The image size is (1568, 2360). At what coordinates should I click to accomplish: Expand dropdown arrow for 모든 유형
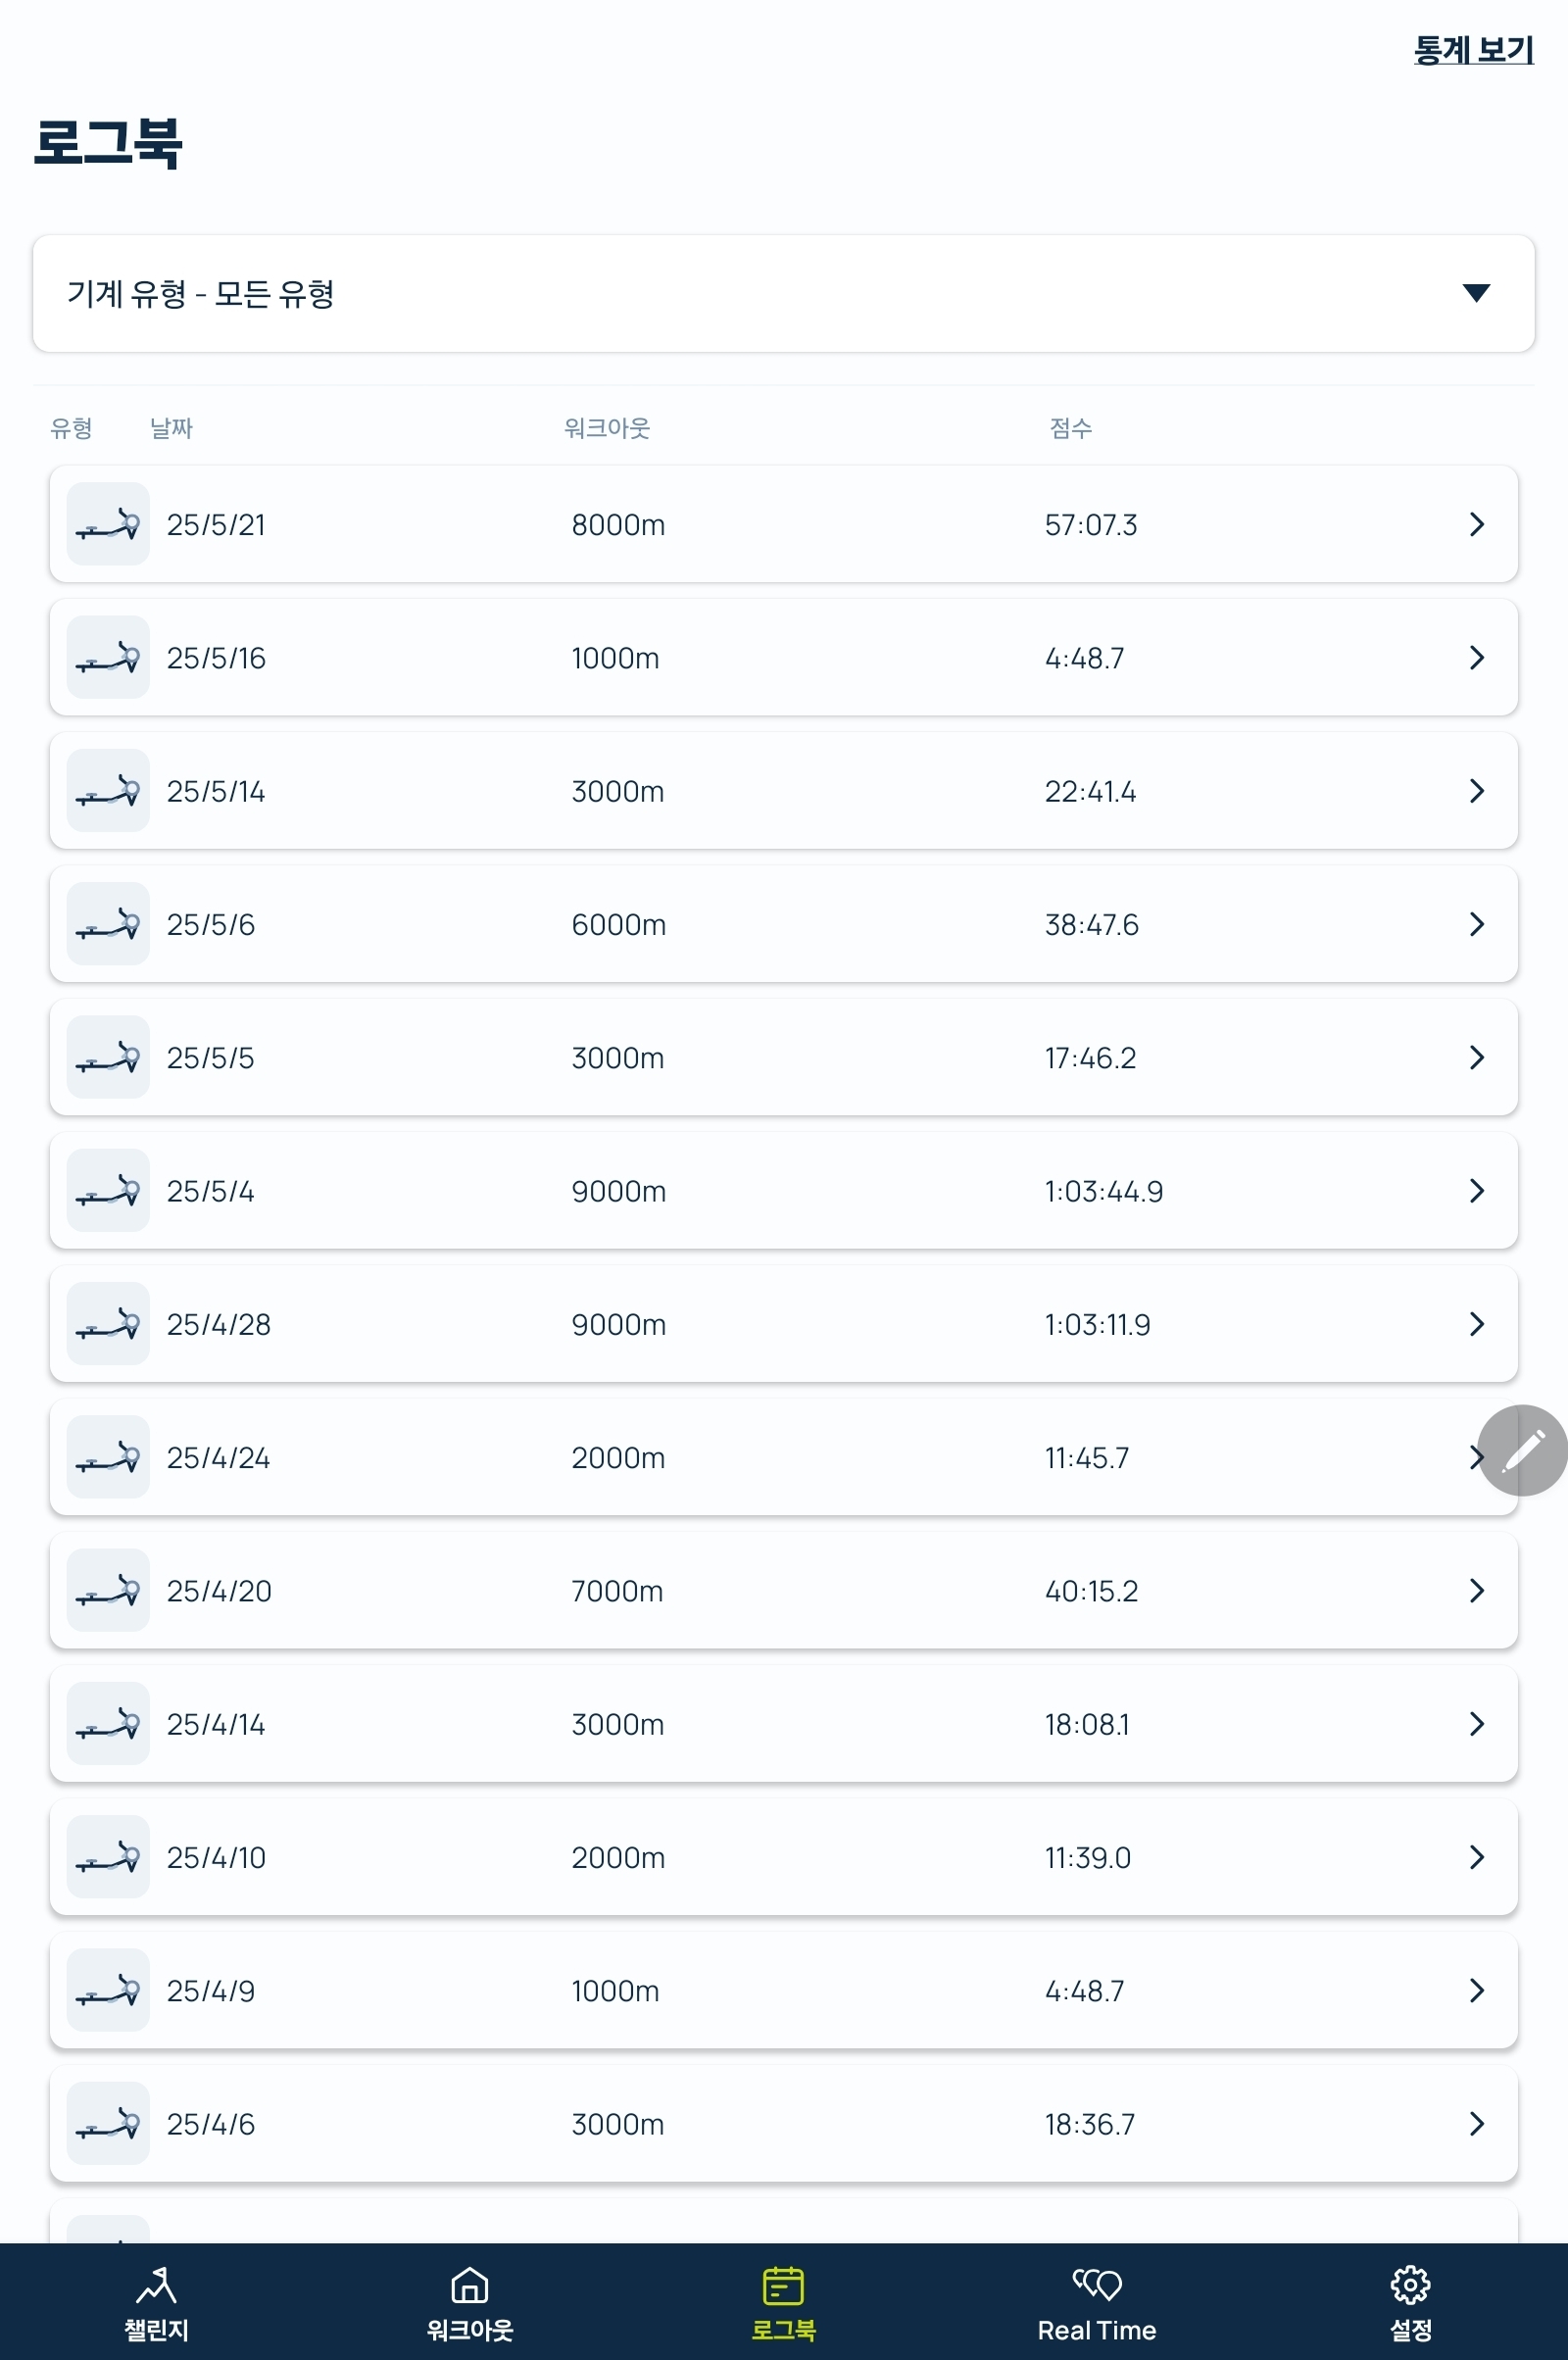point(1476,292)
